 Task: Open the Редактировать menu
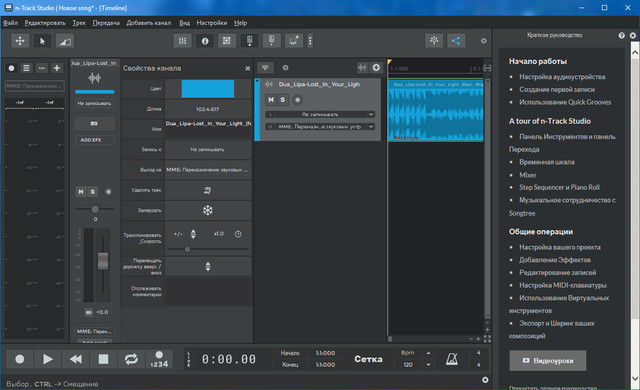pos(45,23)
